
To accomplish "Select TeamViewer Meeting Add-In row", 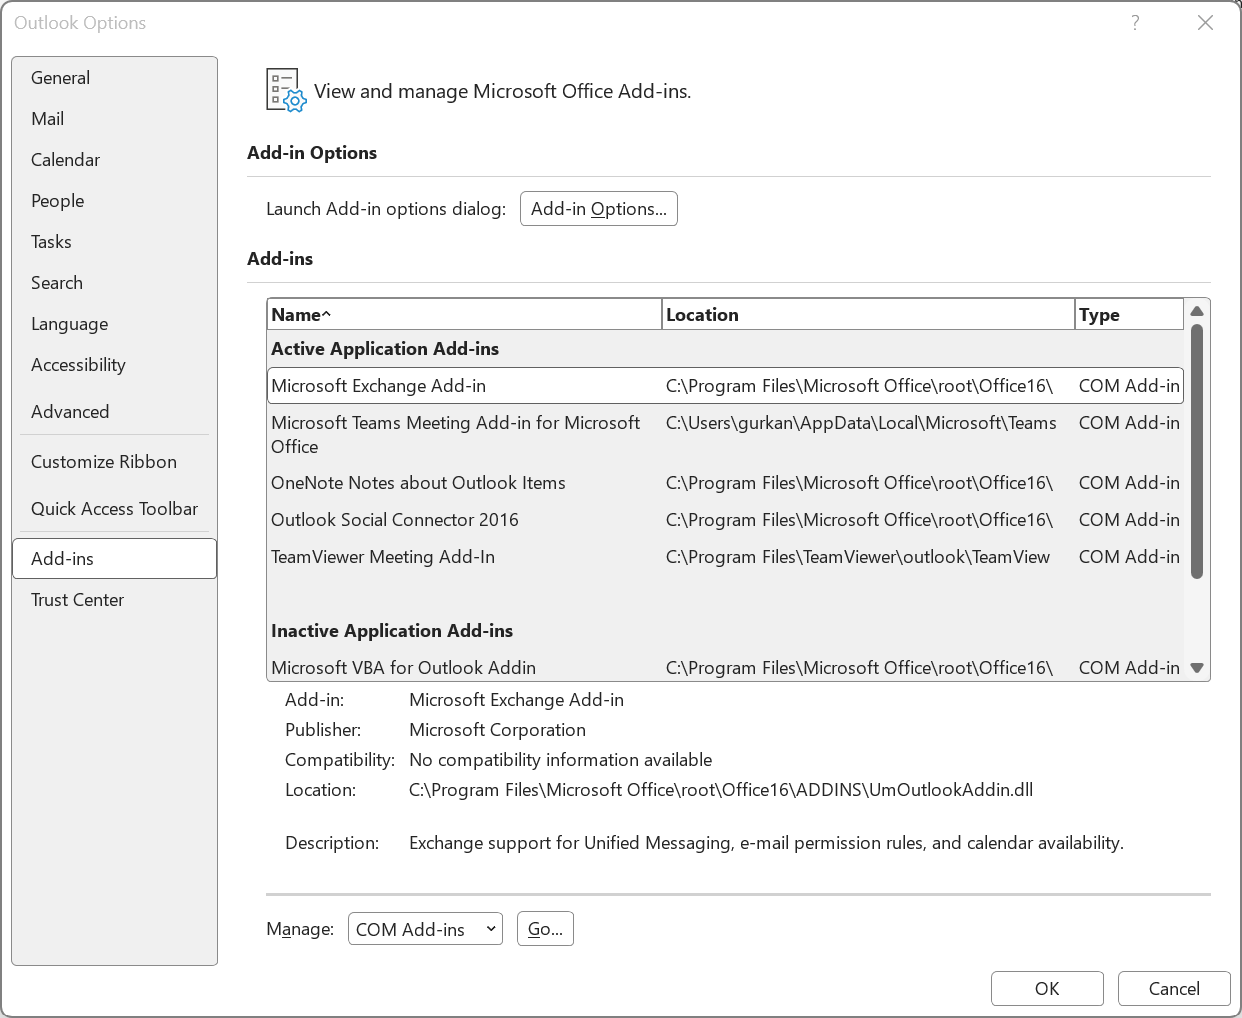I will (x=726, y=557).
